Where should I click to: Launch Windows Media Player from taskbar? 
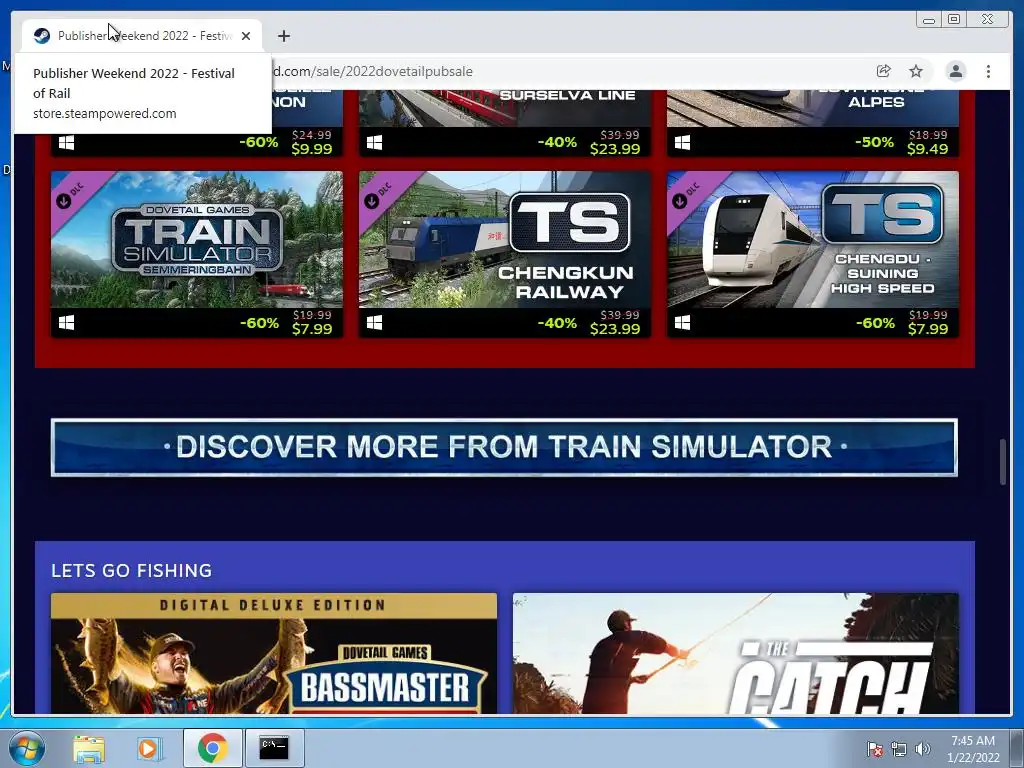[149, 749]
